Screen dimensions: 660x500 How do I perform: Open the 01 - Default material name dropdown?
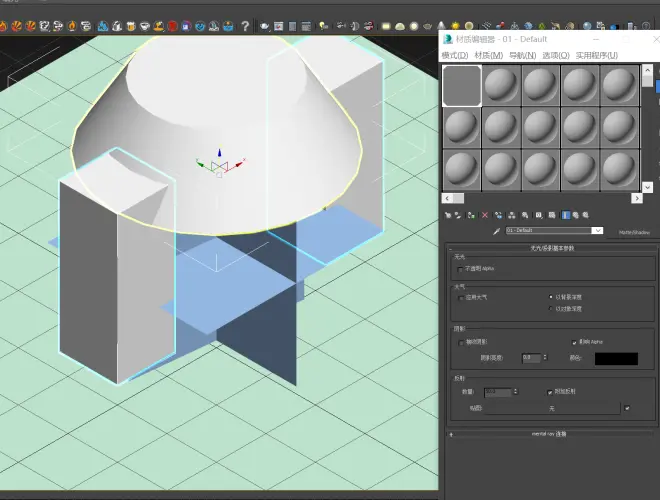pyautogui.click(x=597, y=231)
